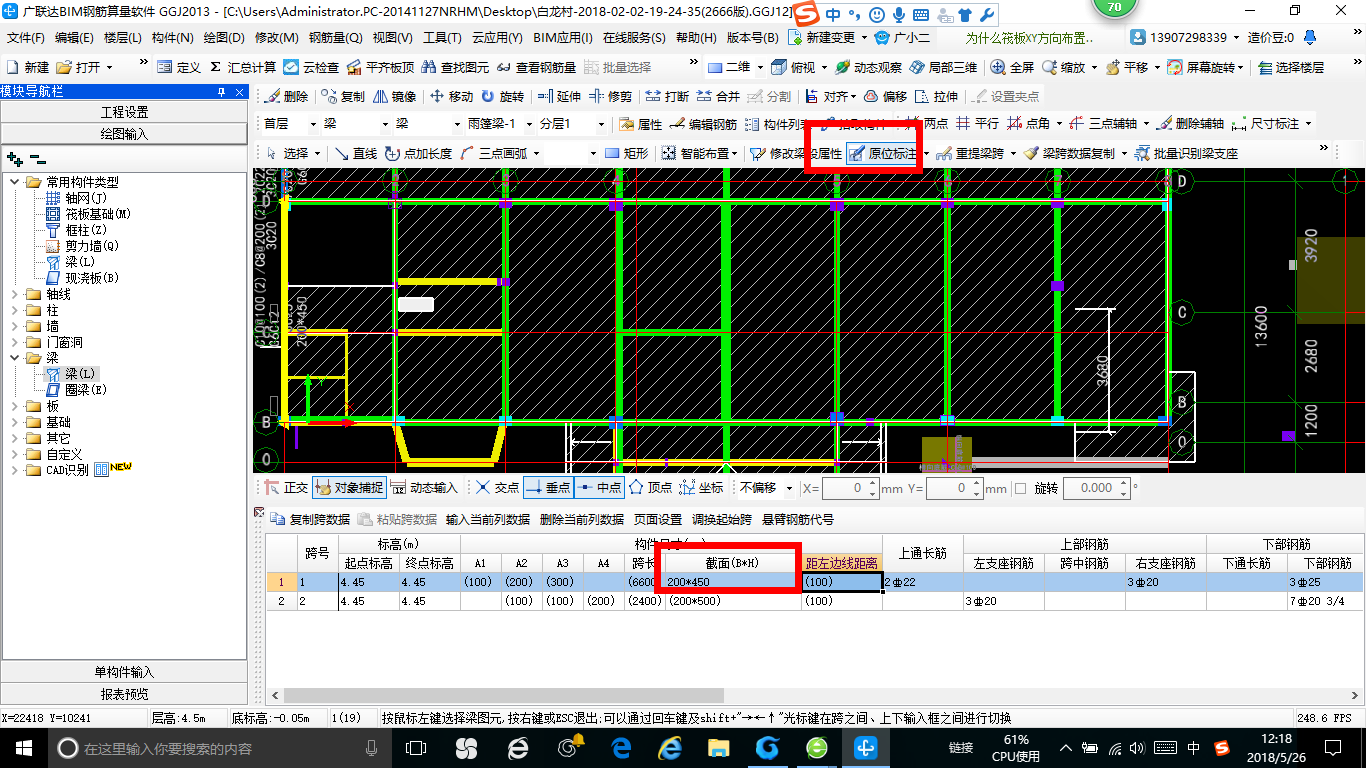Viewport: 1366px width, 768px height.
Task: Select the 合并 merge tool
Action: coord(718,97)
